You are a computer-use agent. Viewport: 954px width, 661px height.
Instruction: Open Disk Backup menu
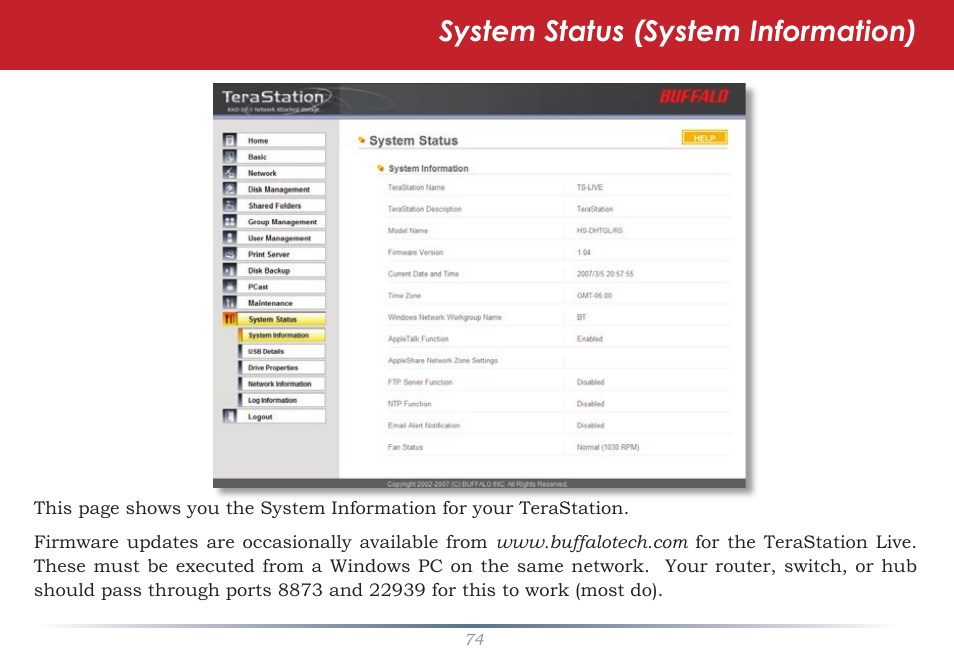[x=281, y=270]
